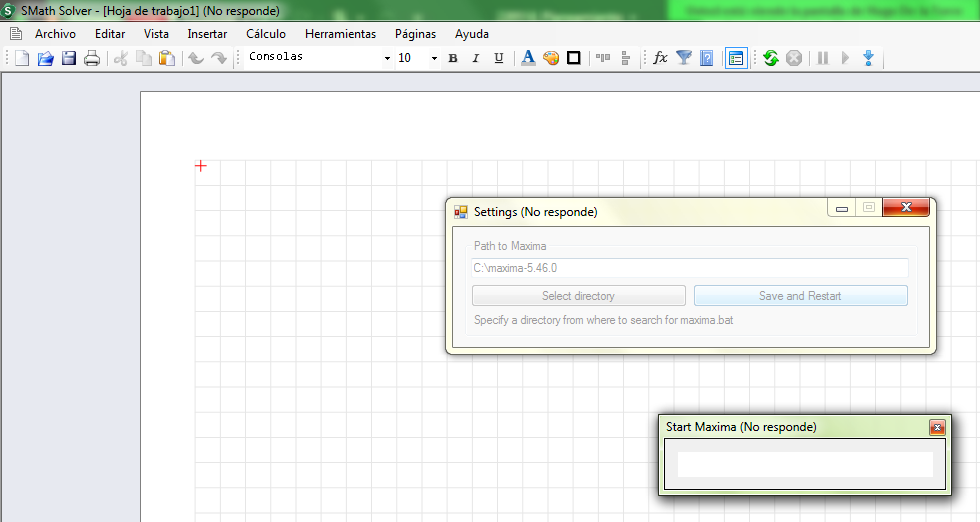
Task: Save the worksheet with the floppy disk icon
Action: click(69, 58)
